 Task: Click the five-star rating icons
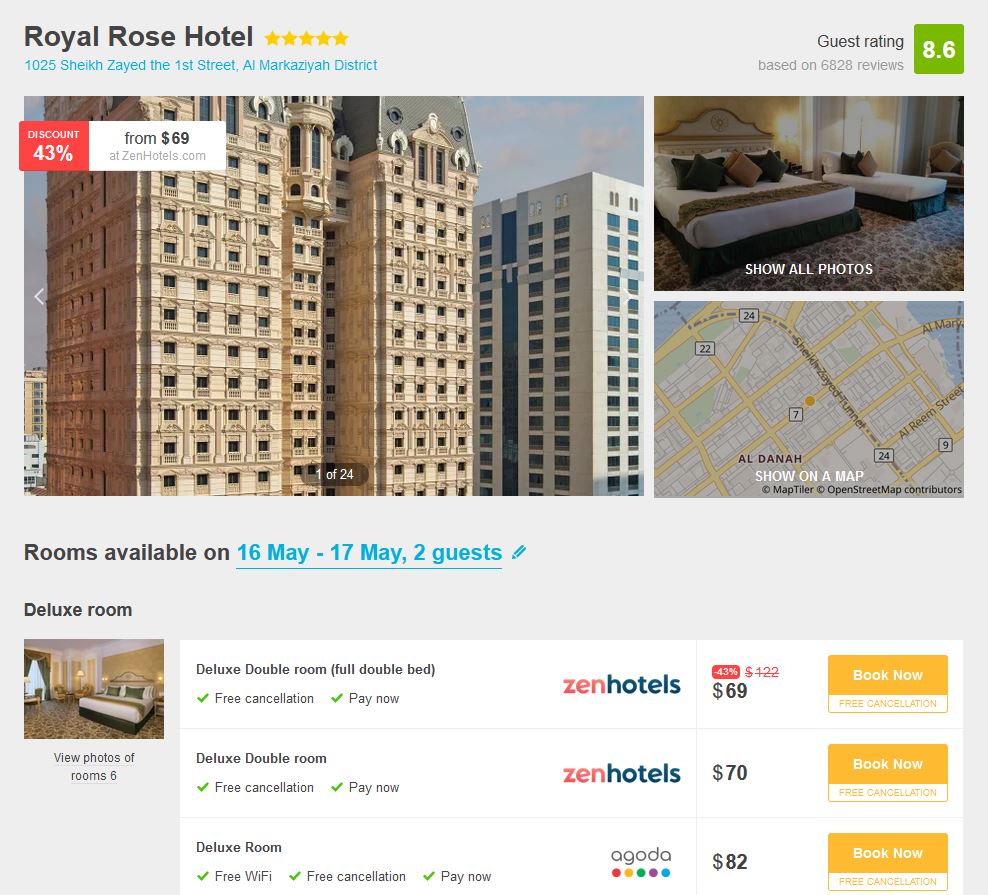coord(306,38)
